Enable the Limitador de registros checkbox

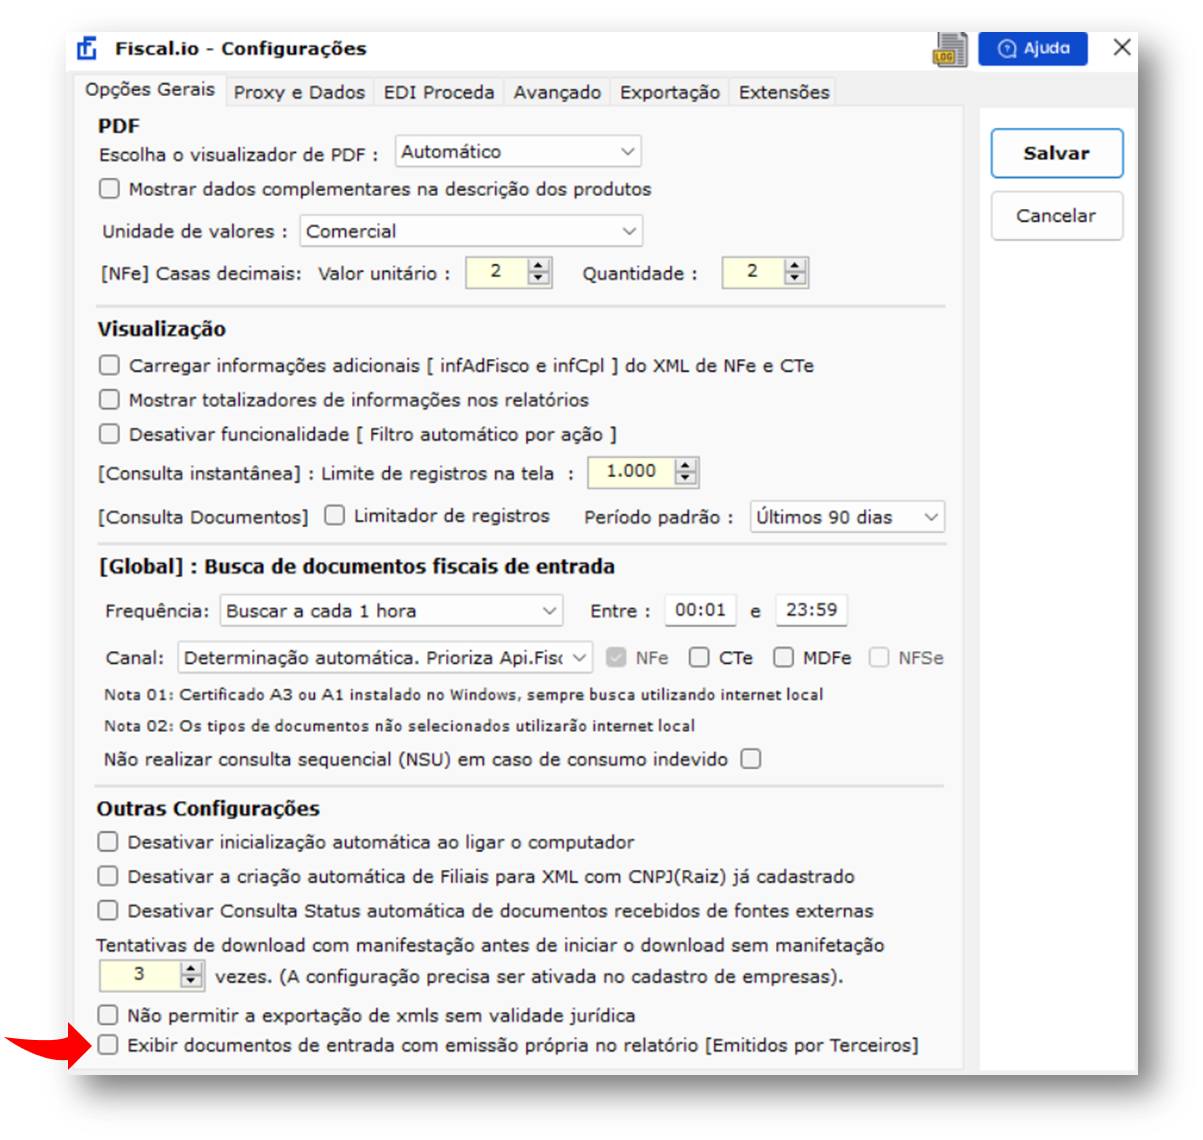point(334,515)
